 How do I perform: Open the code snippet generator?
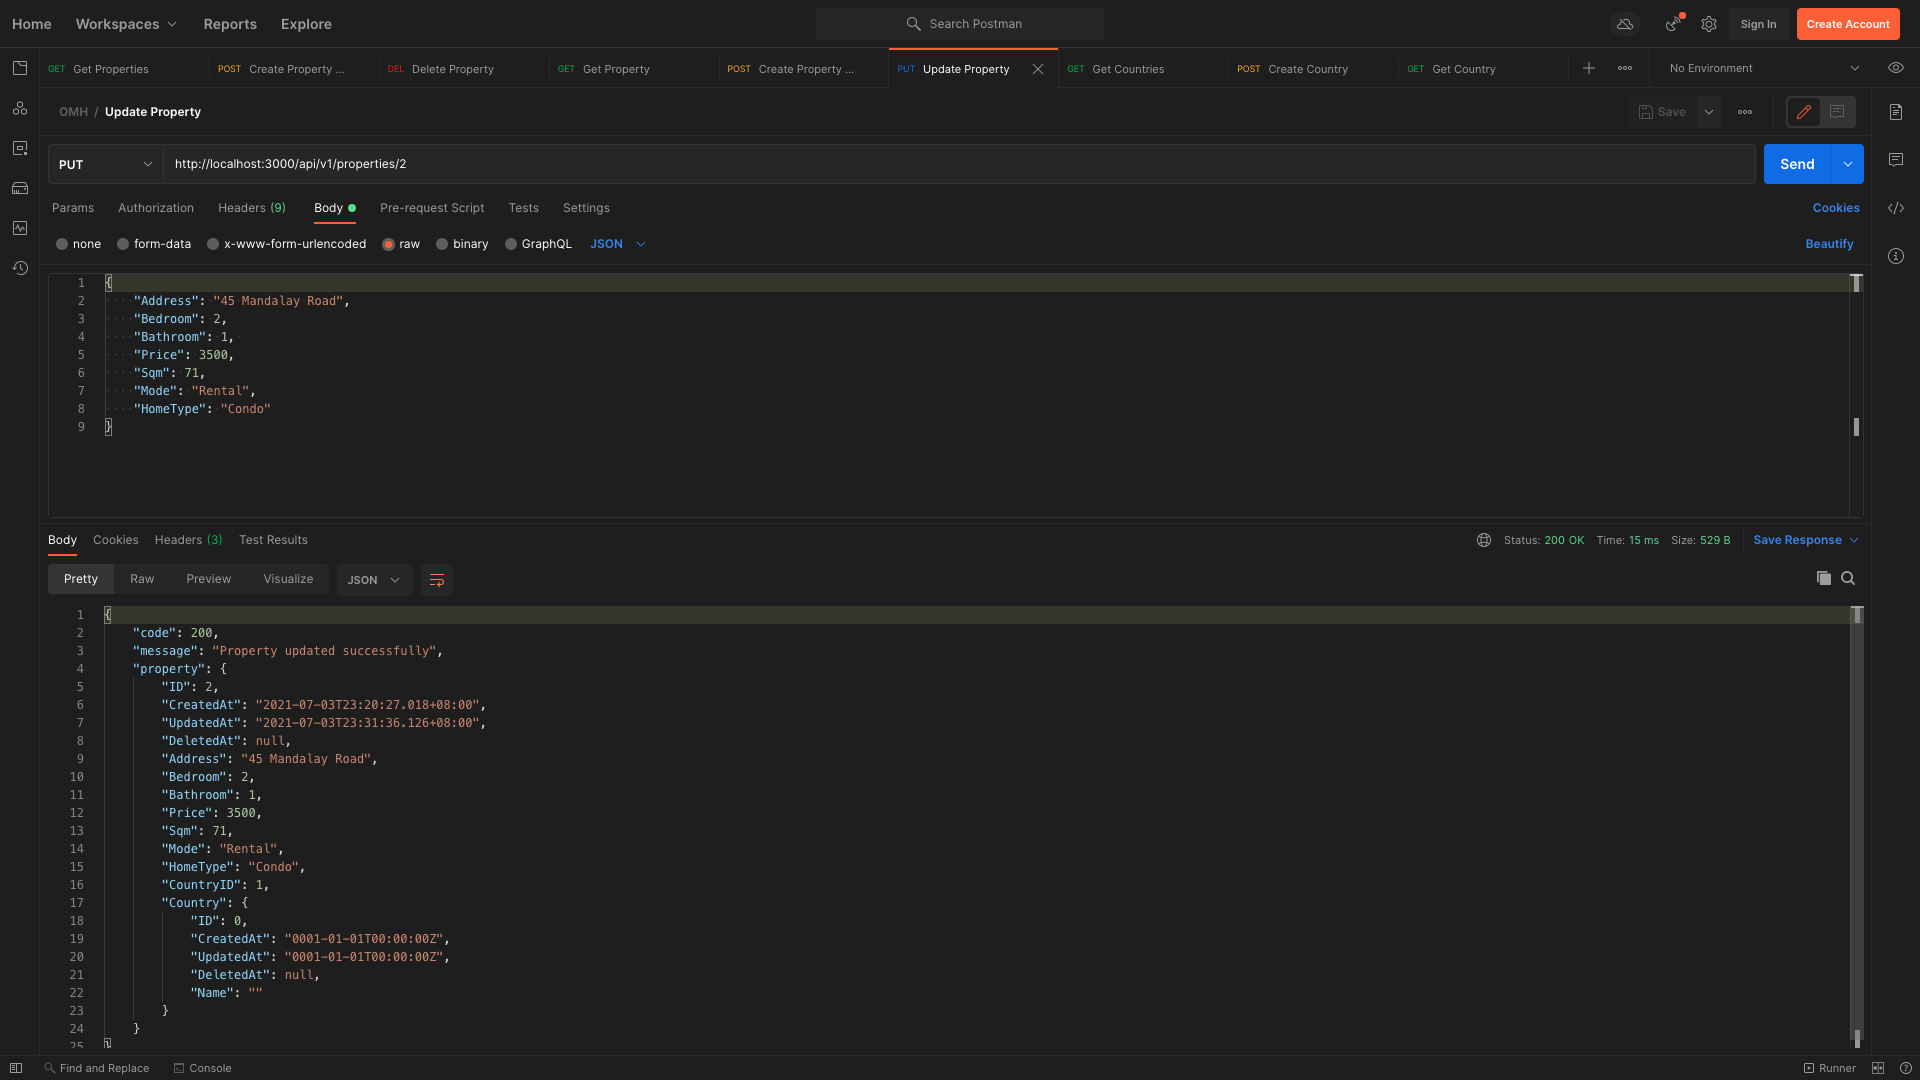tap(1897, 208)
